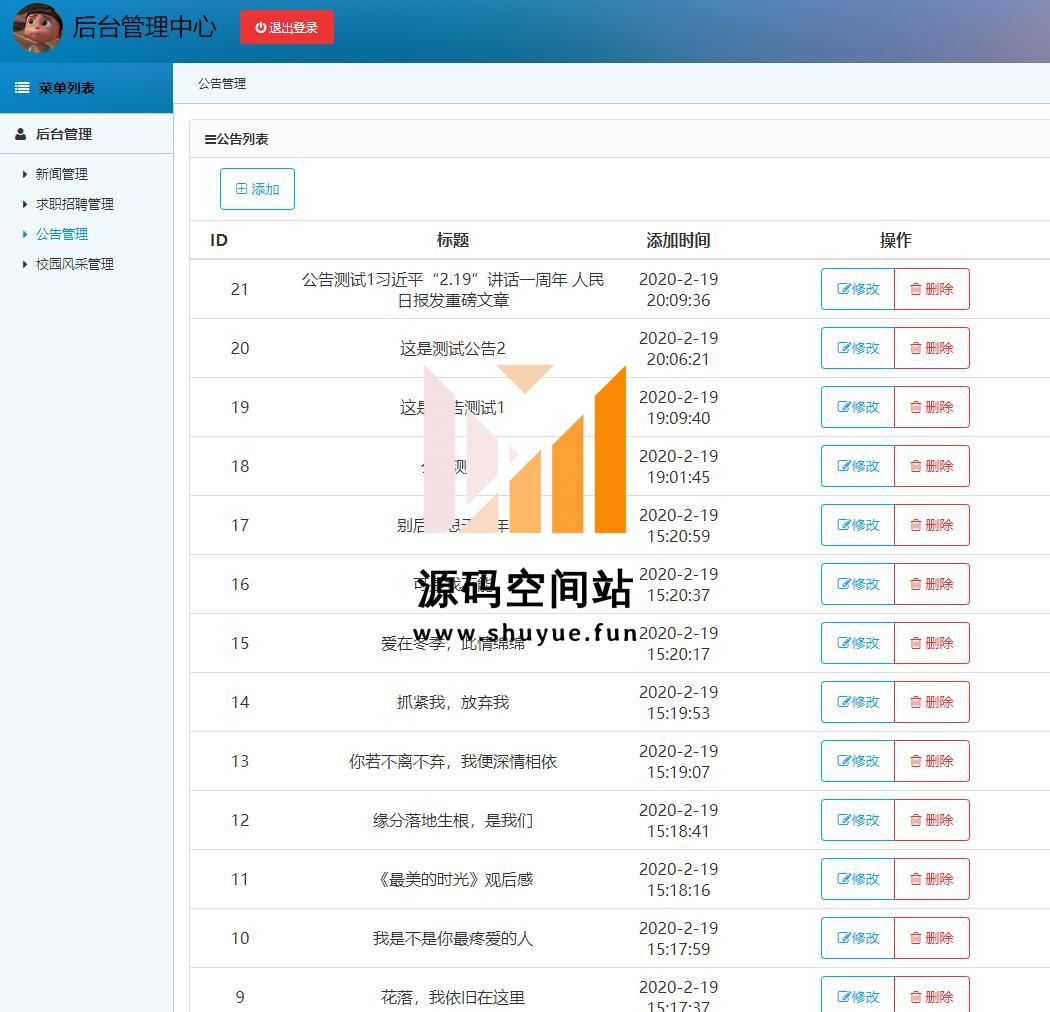Select 公告管理 in the sidebar
Screen dimensions: 1050x1012
tap(62, 234)
